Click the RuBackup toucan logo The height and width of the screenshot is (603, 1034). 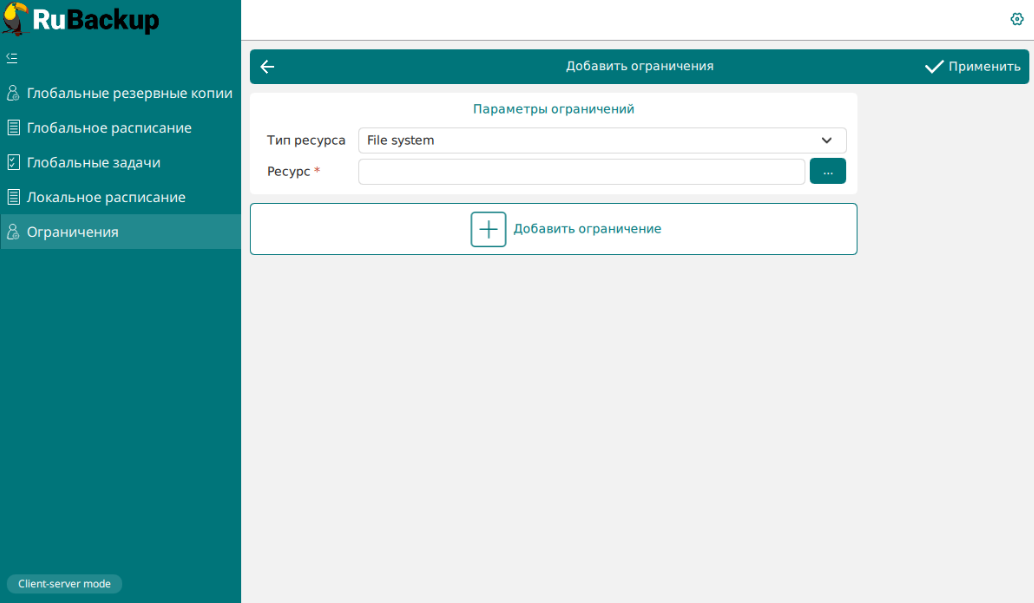(15, 18)
